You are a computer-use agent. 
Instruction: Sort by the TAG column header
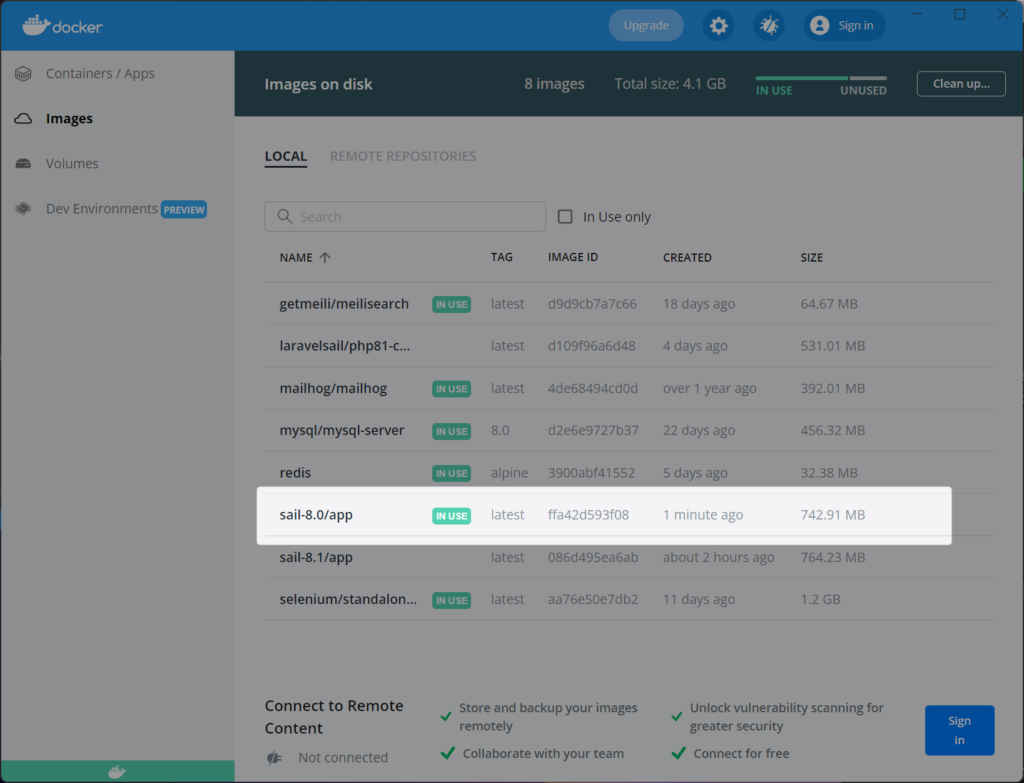coord(502,257)
